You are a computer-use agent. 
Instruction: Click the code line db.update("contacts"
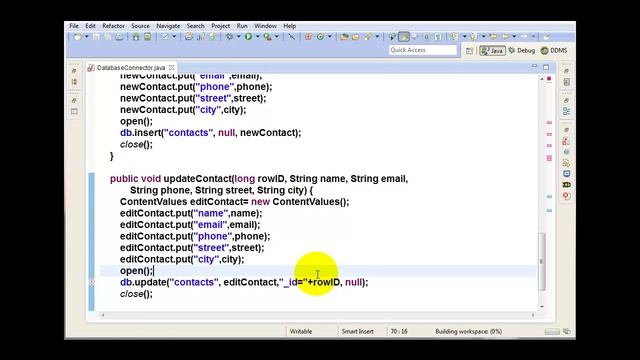click(244, 282)
